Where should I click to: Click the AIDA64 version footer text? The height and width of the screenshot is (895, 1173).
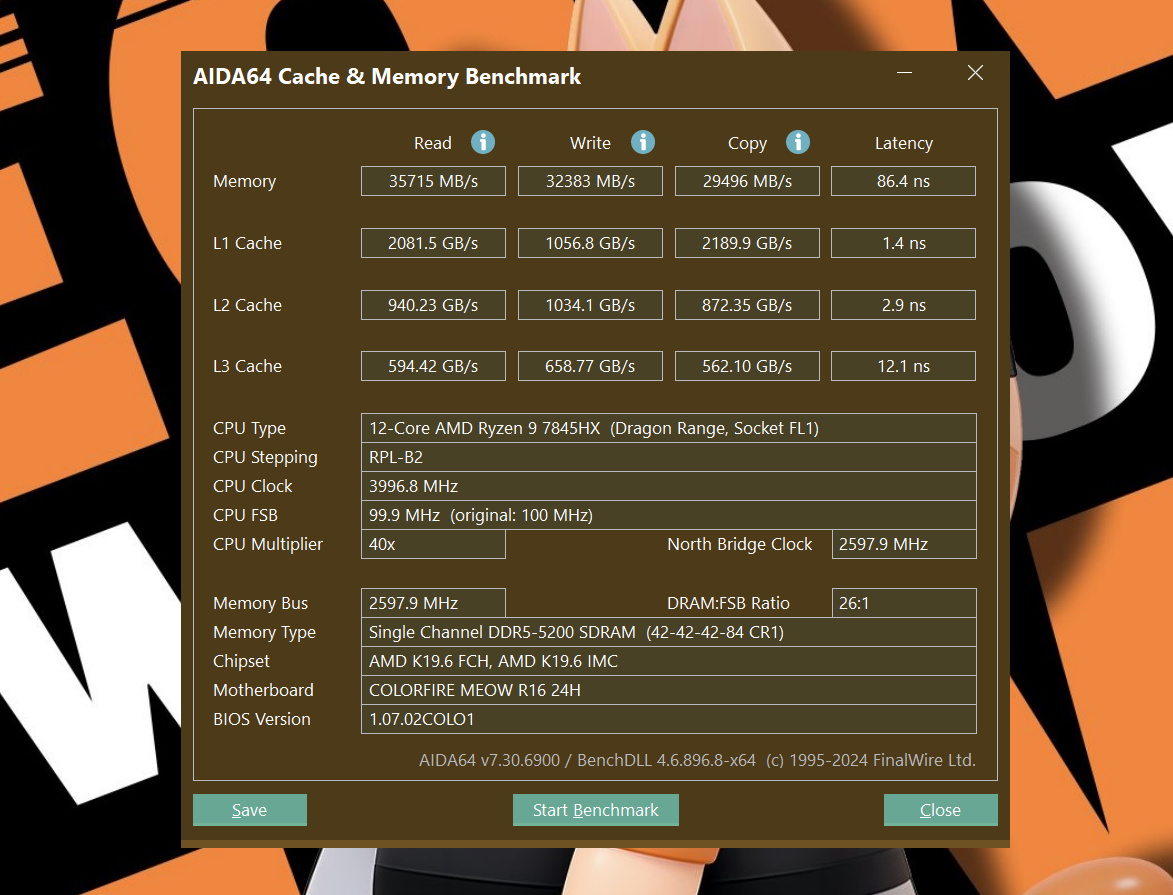[x=697, y=760]
